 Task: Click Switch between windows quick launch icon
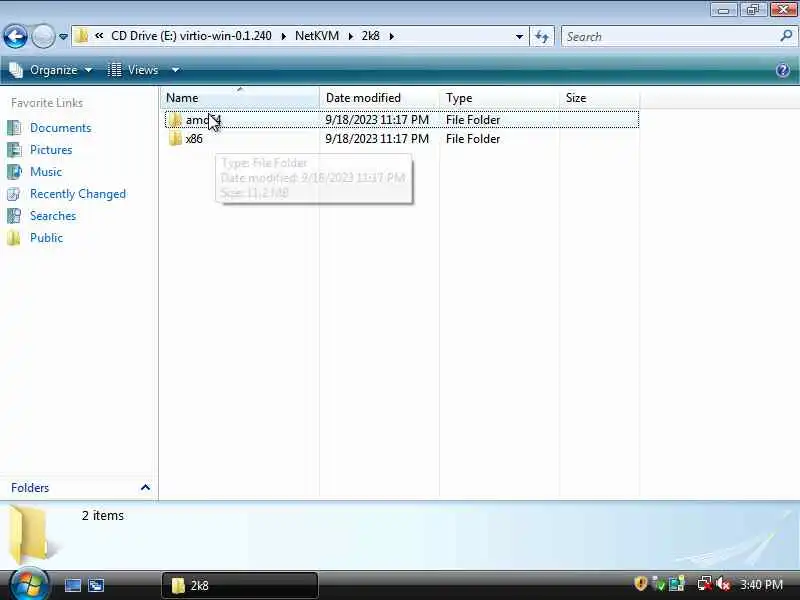[96, 585]
